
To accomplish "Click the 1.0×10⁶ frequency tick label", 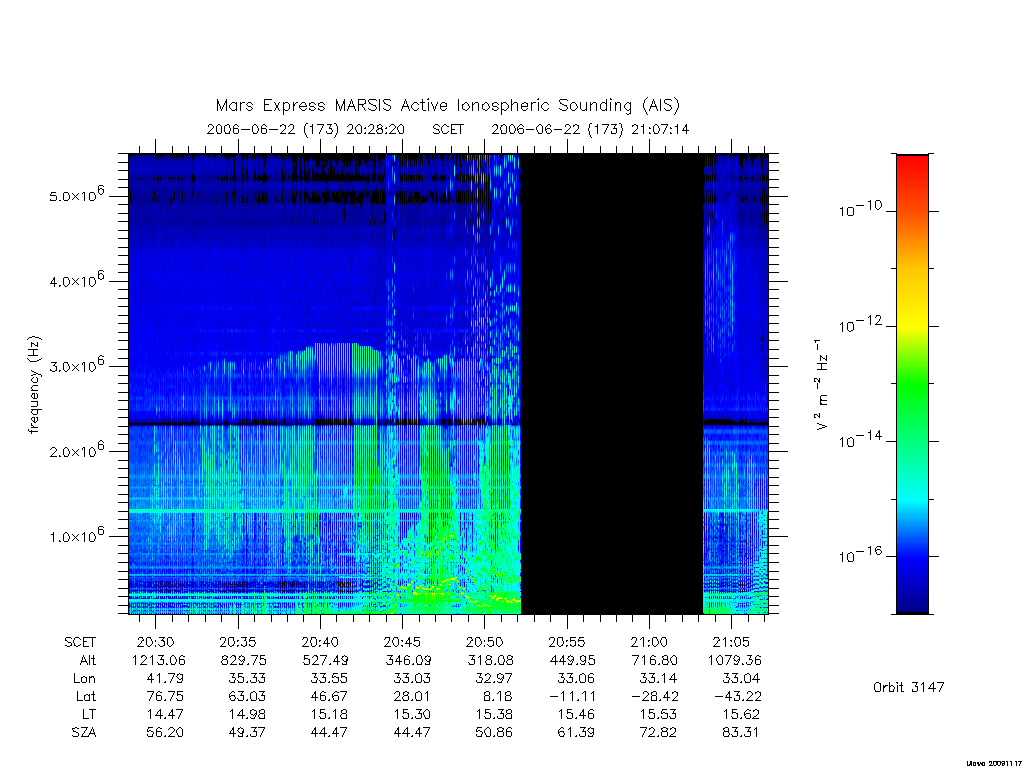I will click(76, 535).
